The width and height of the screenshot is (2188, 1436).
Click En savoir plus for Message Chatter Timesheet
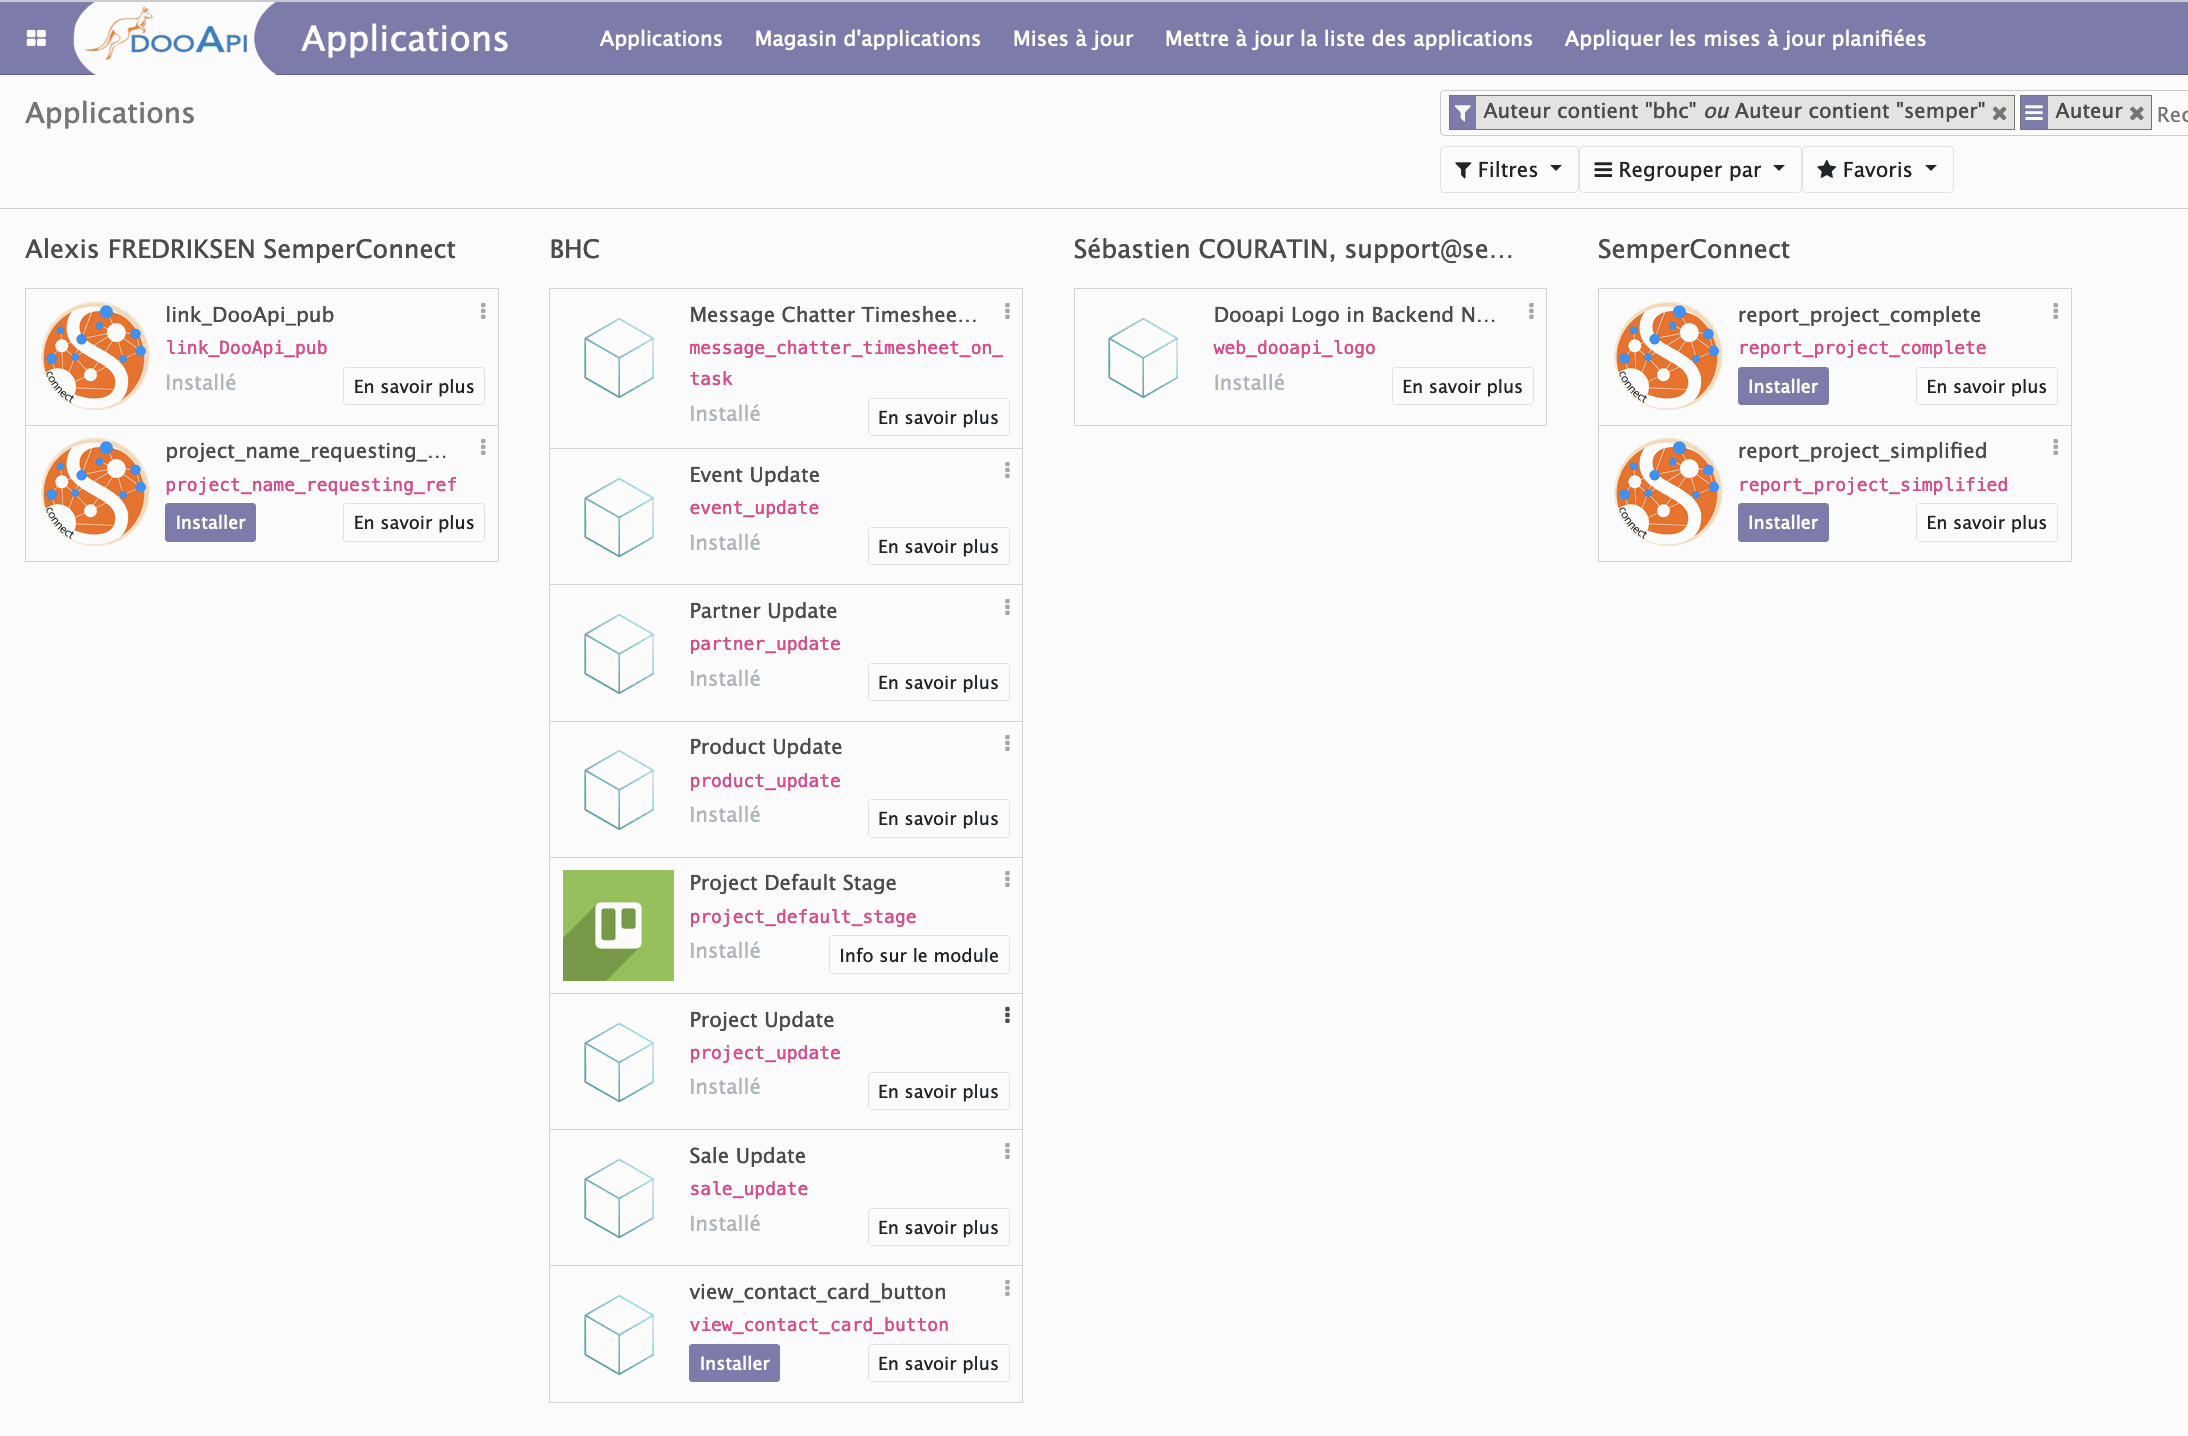click(x=938, y=417)
